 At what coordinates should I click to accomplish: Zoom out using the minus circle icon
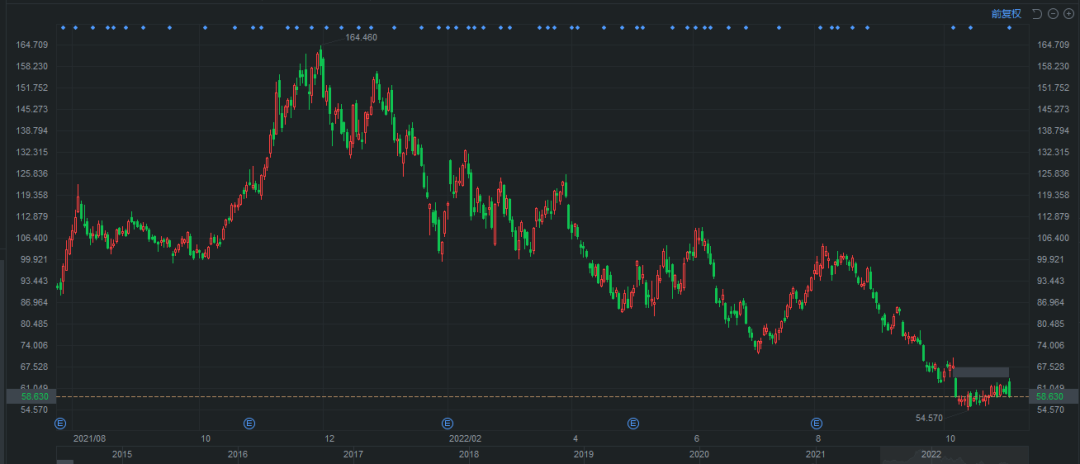pyautogui.click(x=1052, y=13)
